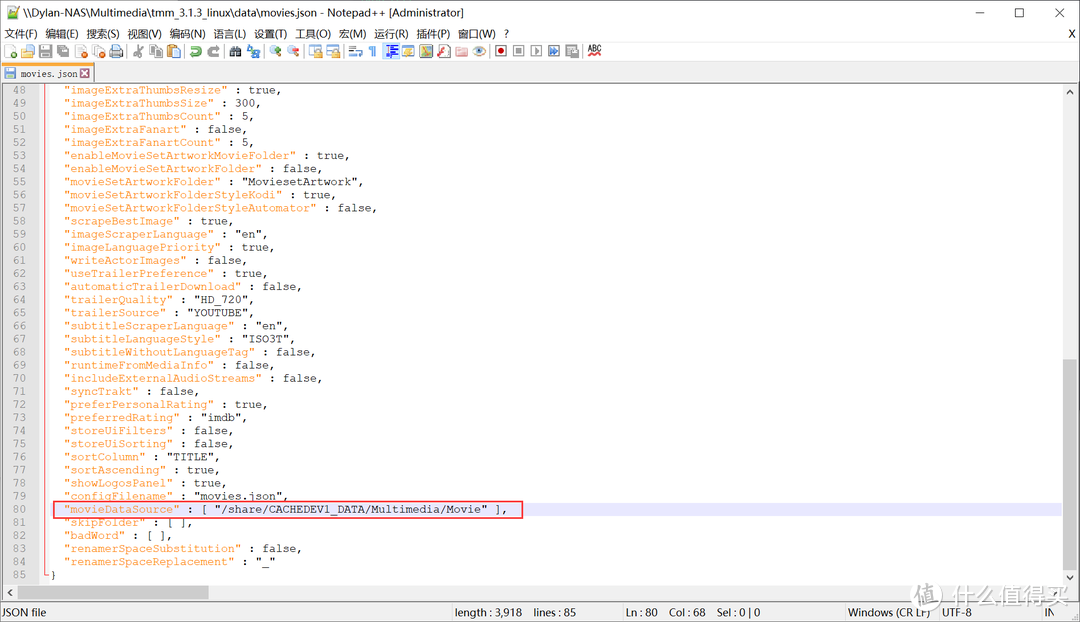Click the Zoom In magnifier icon
This screenshot has width=1080, height=622.
pos(276,52)
